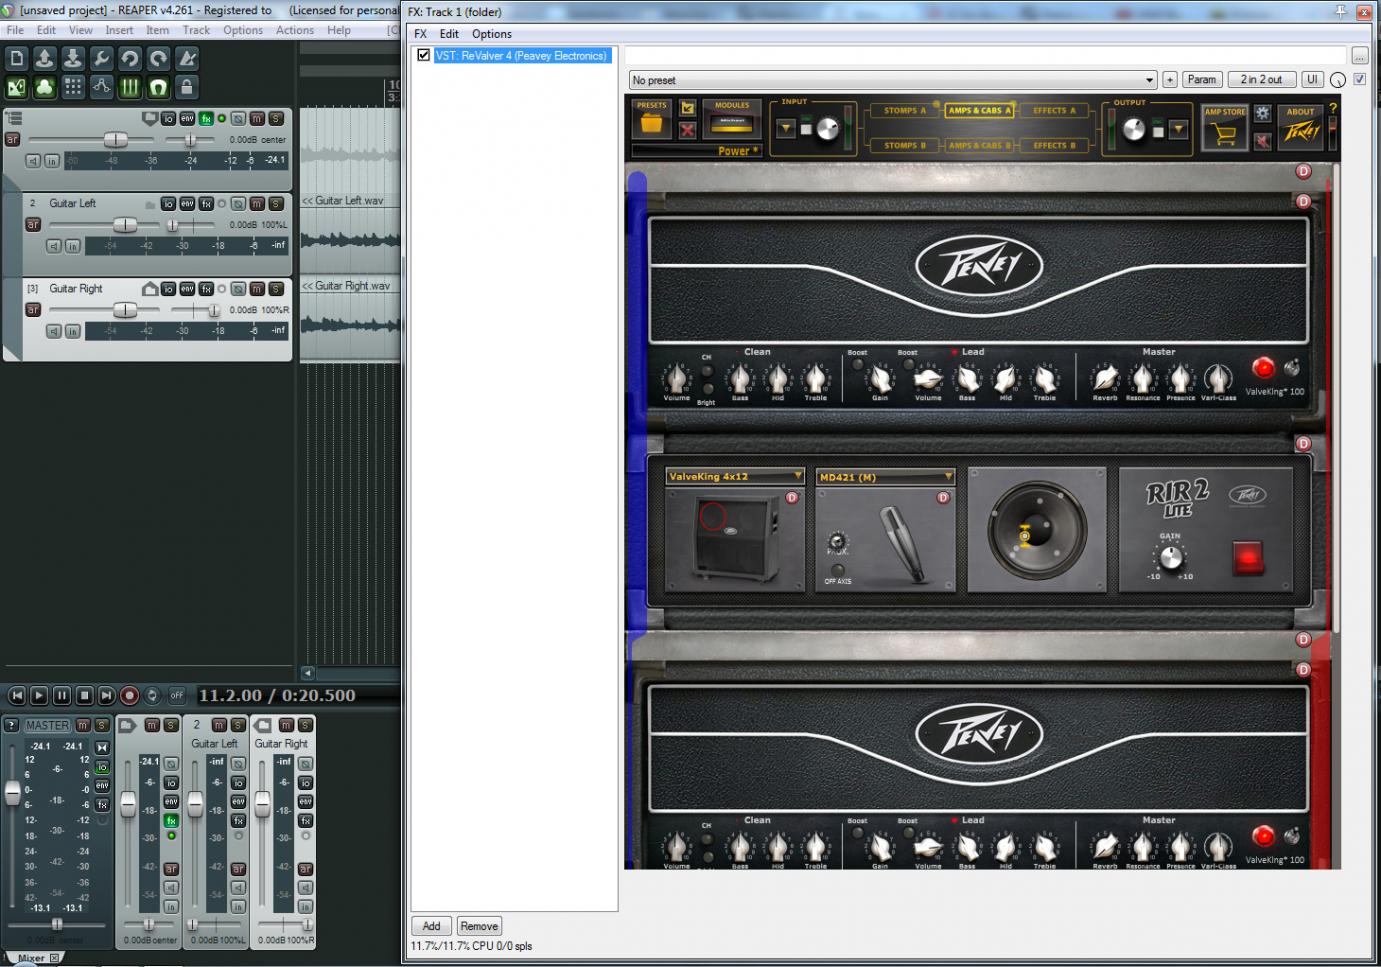Screen dimensions: 1381x967
Task: Solo the Guitar Right track in track panel
Action: pos(276,289)
